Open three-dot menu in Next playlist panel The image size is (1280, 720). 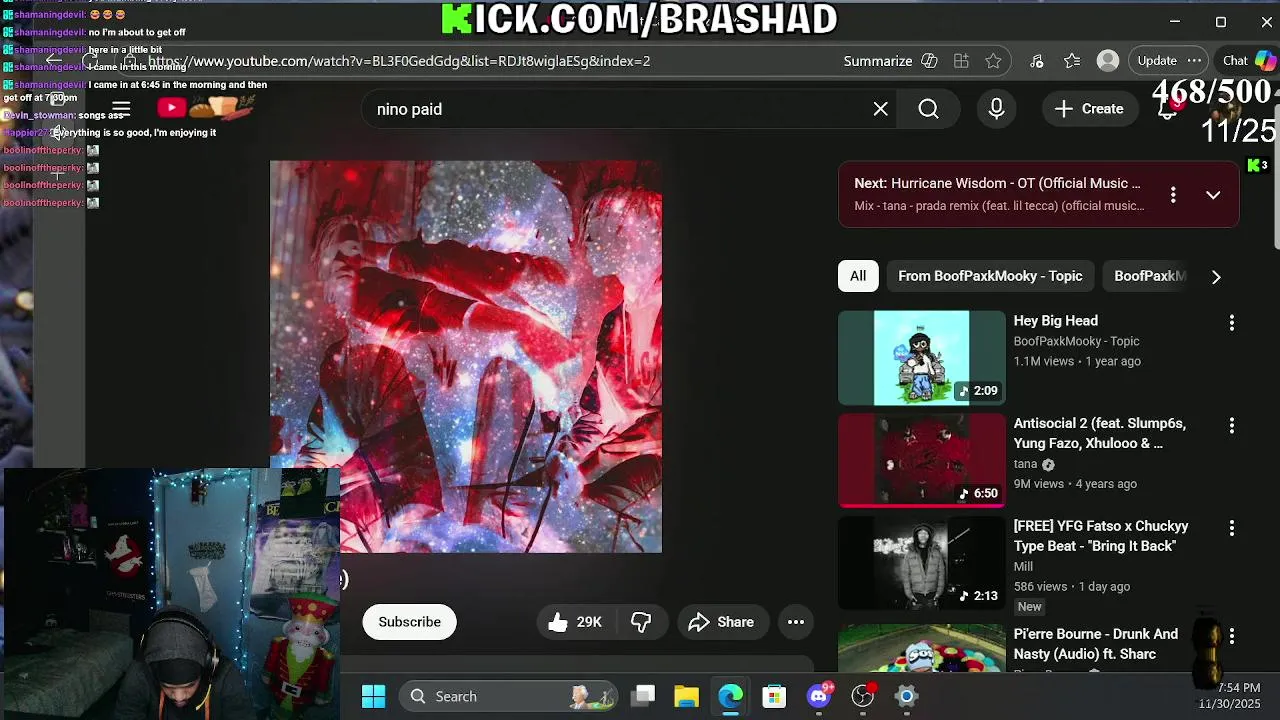1173,194
